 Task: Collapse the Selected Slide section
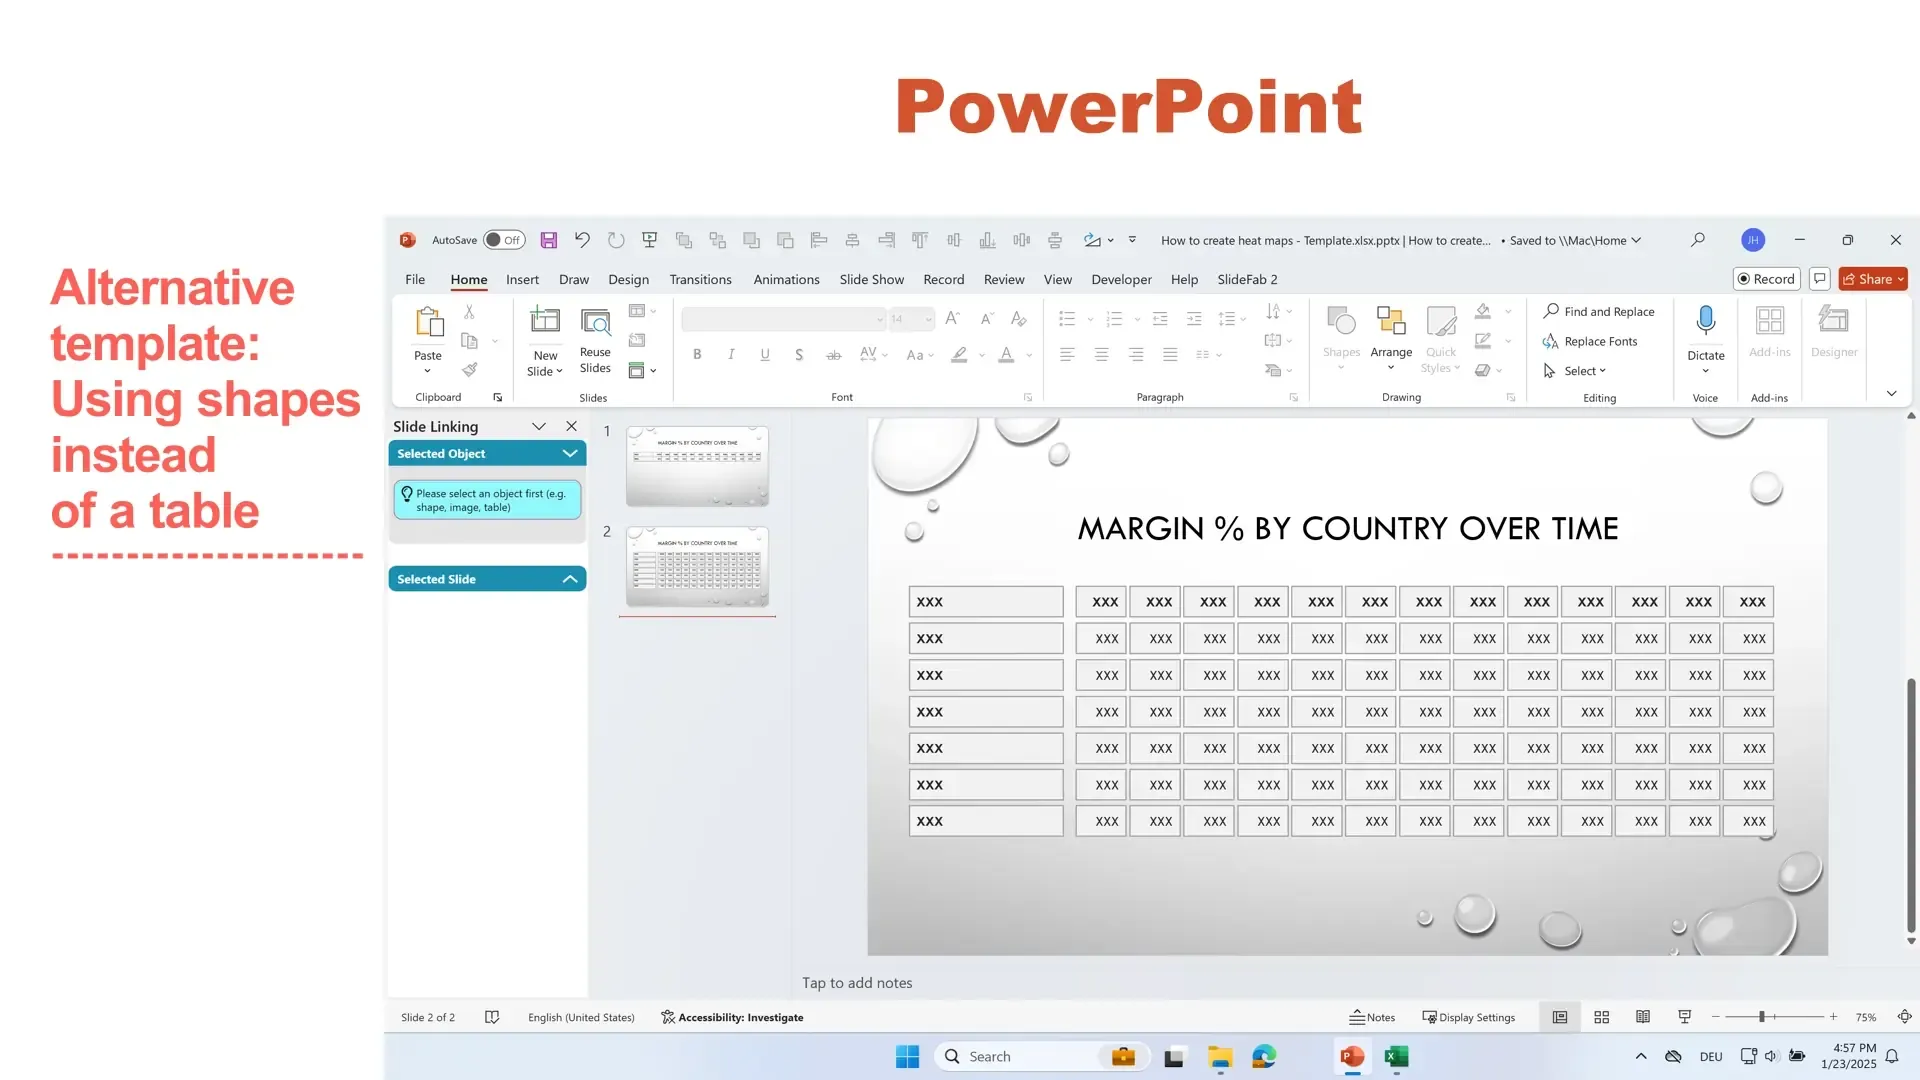tap(570, 579)
